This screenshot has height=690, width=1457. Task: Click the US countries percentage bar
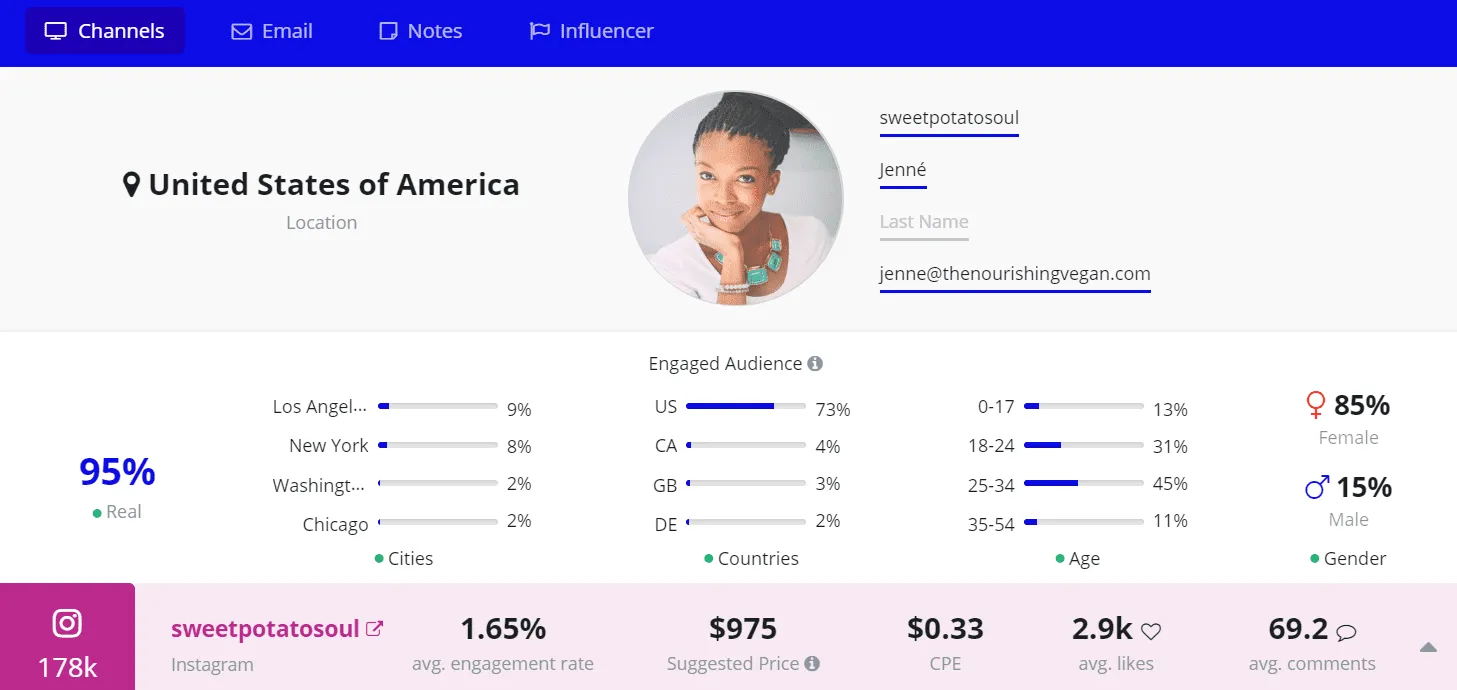(x=745, y=406)
